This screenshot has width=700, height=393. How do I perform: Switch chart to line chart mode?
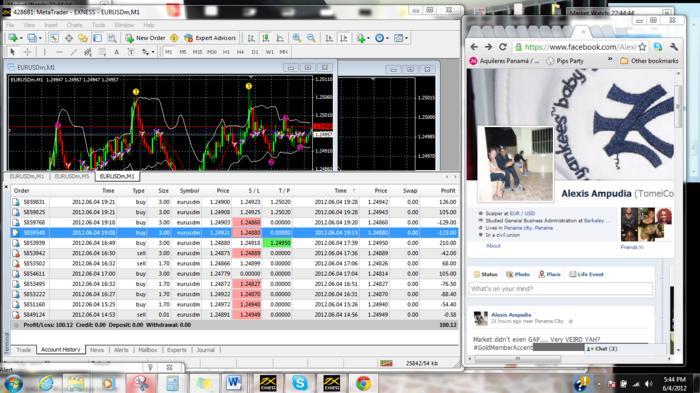[x=280, y=38]
